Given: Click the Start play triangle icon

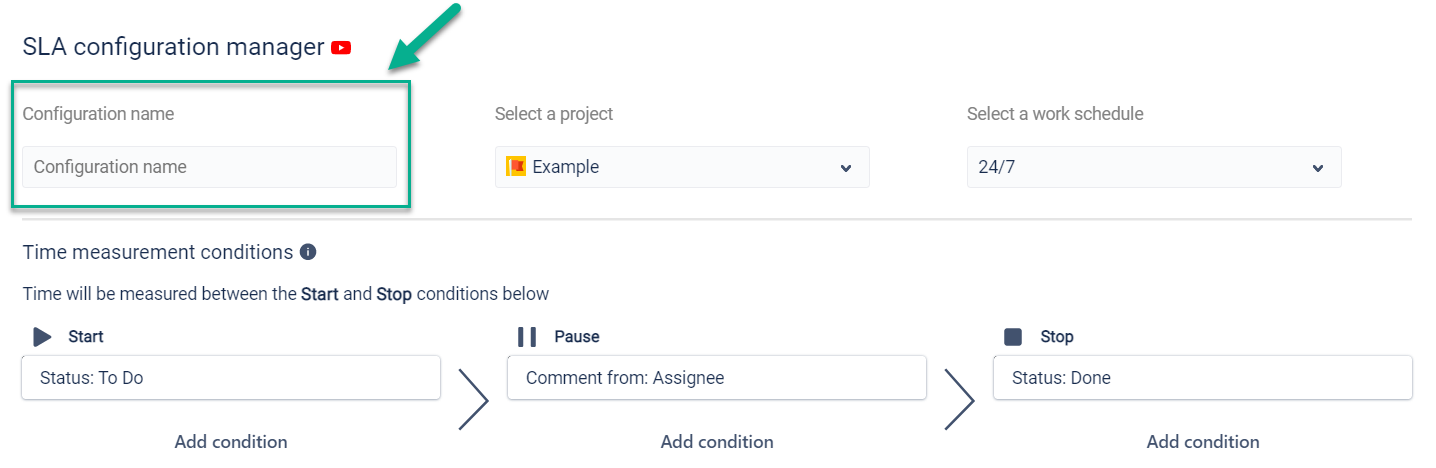Looking at the screenshot, I should point(42,337).
